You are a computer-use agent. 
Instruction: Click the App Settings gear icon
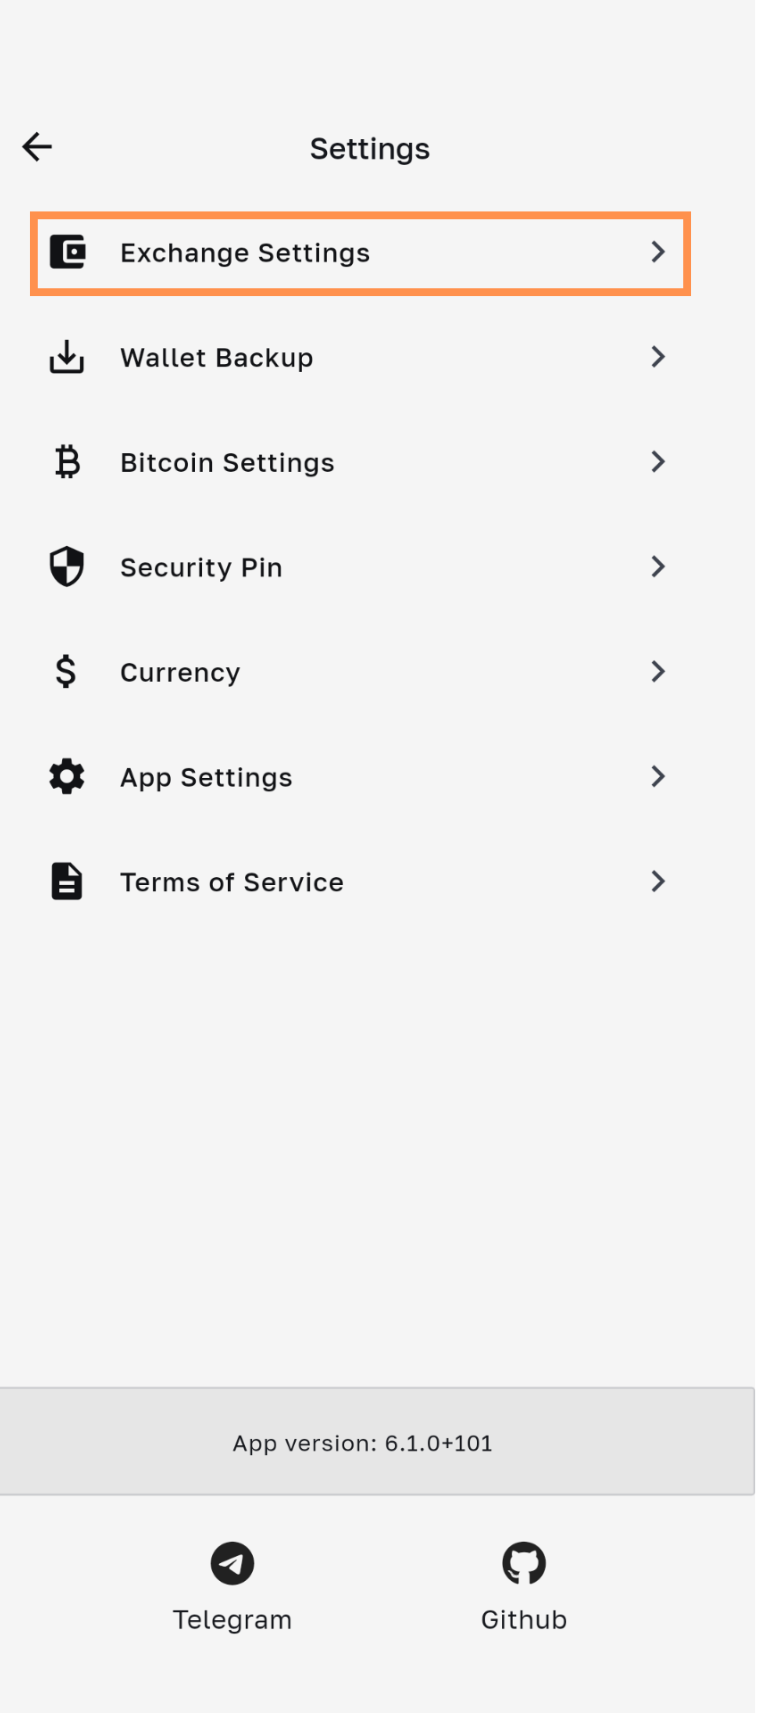[x=67, y=777]
